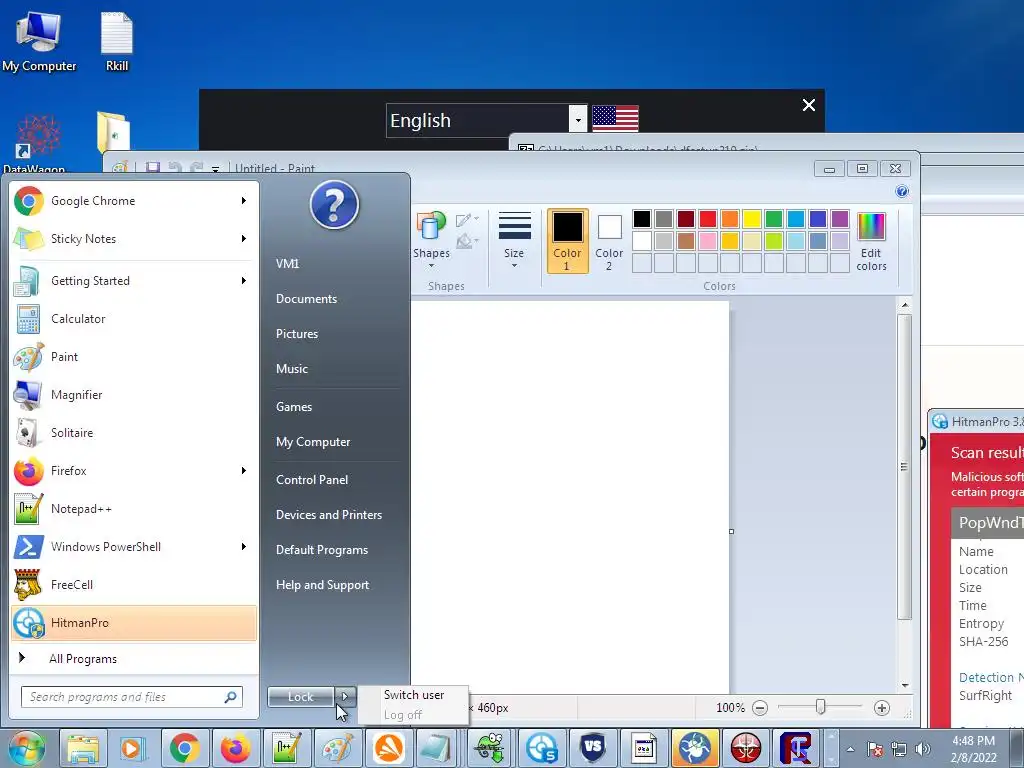This screenshot has width=1024, height=768.
Task: Launch Sticky Notes from Start menu
Action: pyautogui.click(x=134, y=239)
